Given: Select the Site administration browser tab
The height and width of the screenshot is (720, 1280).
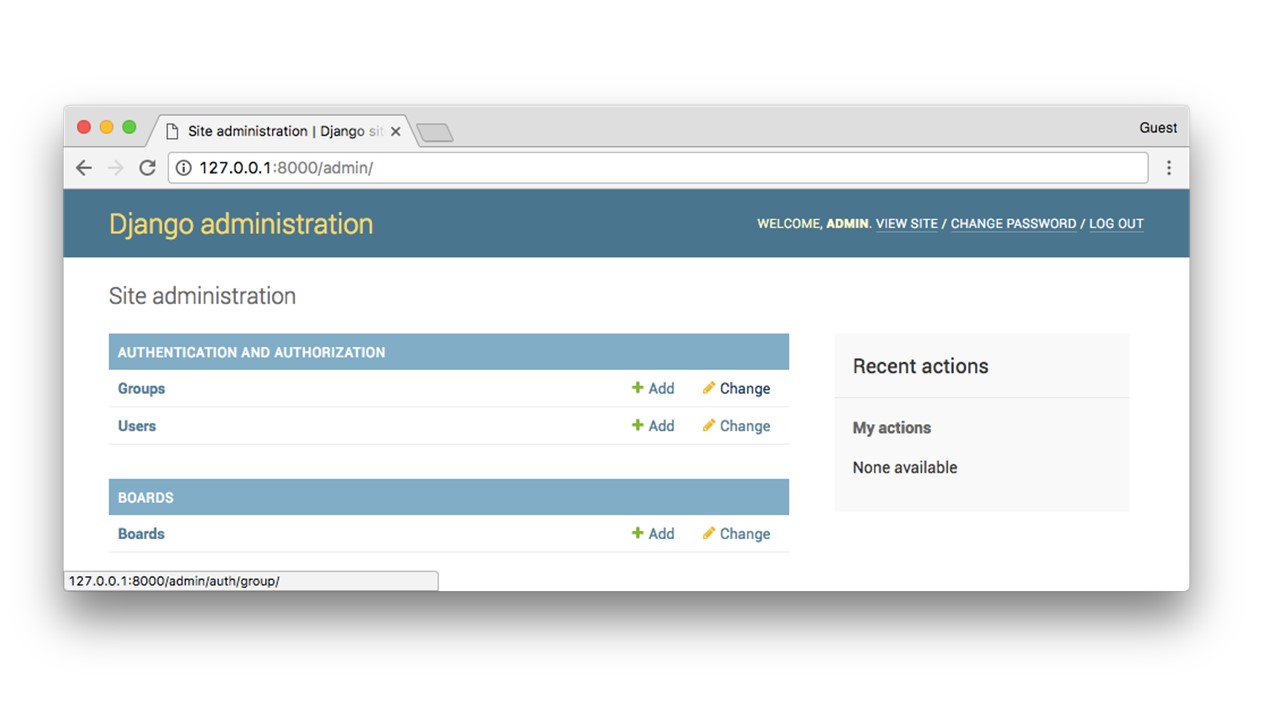Looking at the screenshot, I should coord(280,131).
